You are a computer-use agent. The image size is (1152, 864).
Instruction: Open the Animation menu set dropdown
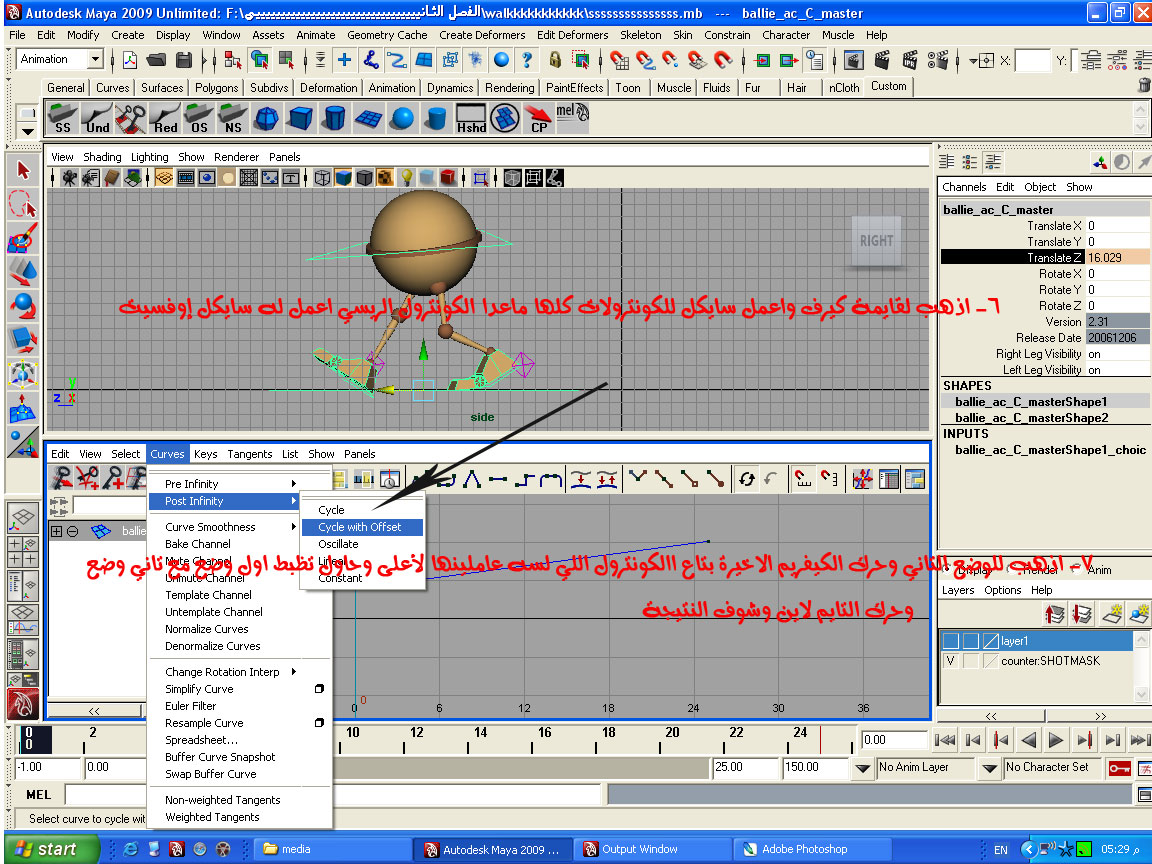coord(96,59)
